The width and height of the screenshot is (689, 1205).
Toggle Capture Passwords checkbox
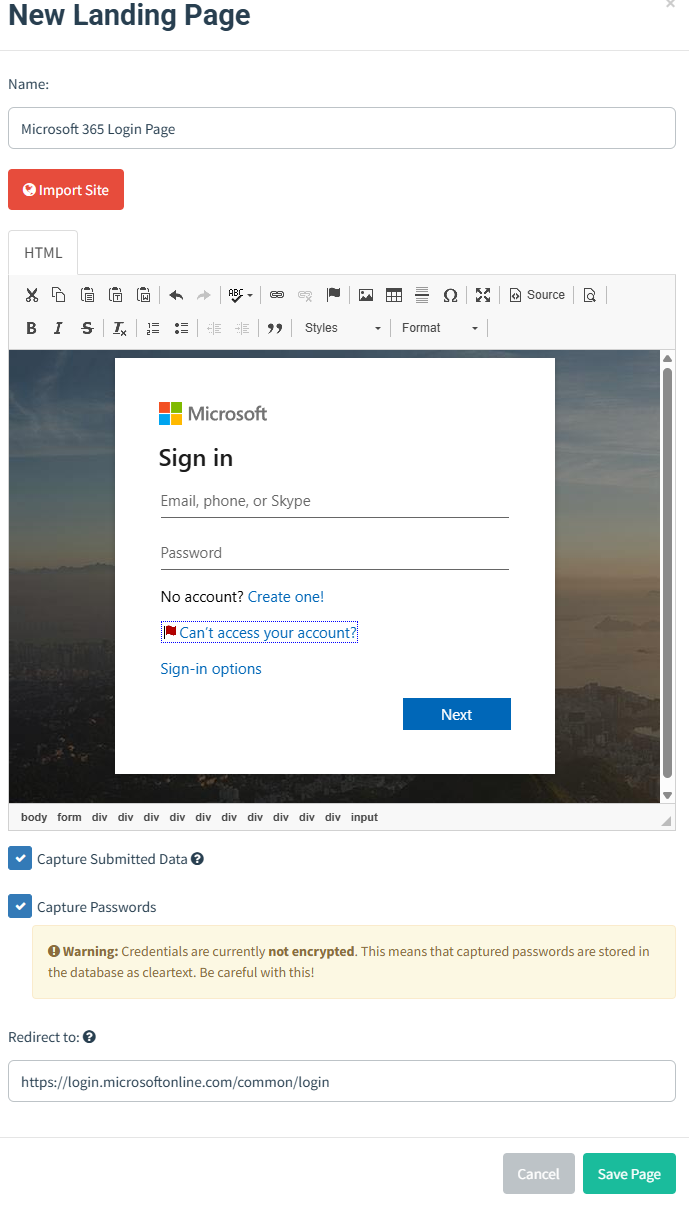click(x=20, y=906)
